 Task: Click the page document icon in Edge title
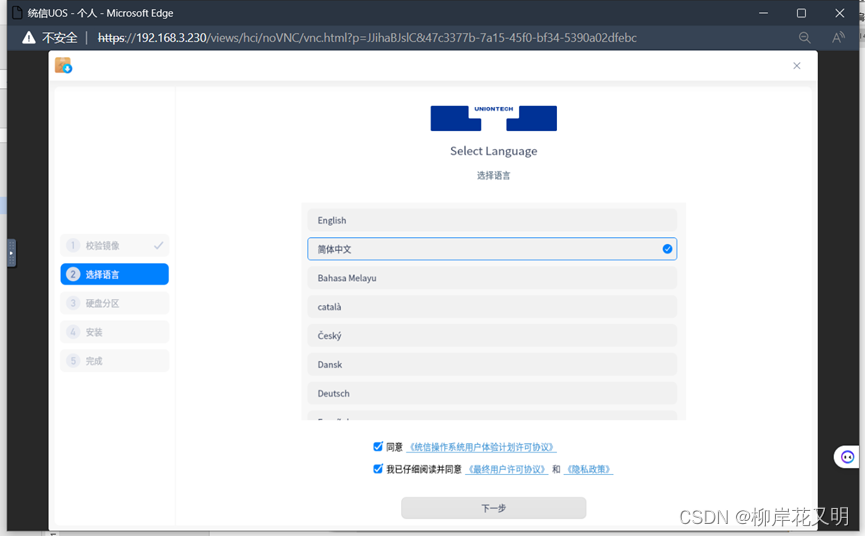point(17,13)
